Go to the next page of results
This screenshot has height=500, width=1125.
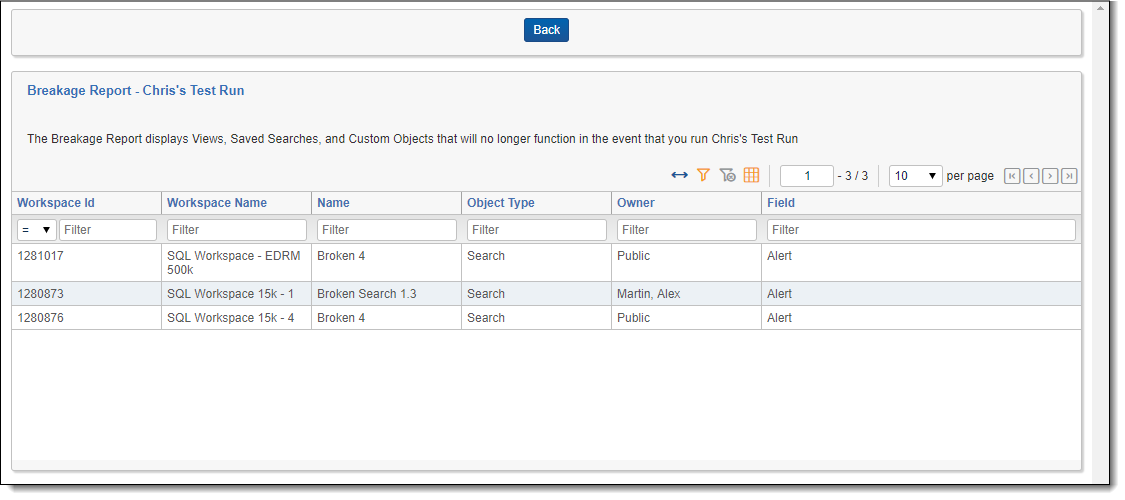1050,176
